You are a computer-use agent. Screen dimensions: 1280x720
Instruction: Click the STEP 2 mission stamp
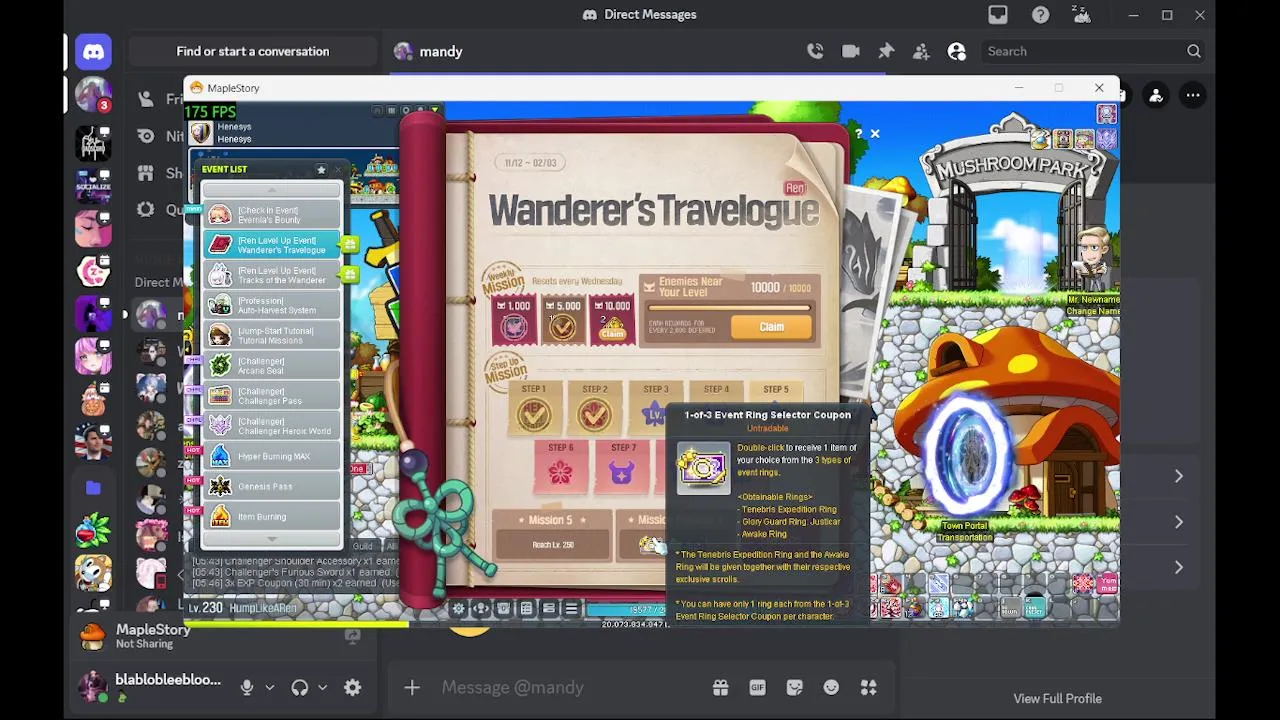595,408
